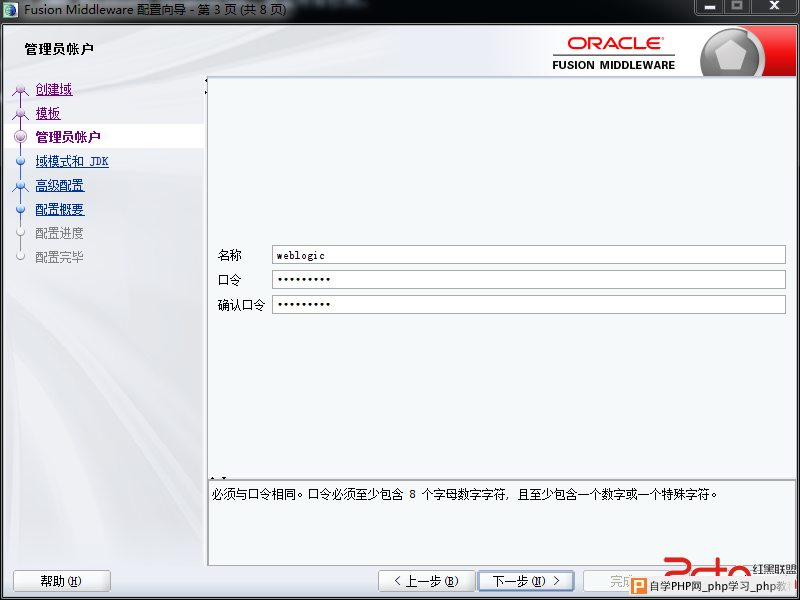Image resolution: width=800 pixels, height=600 pixels.
Task: Click the 确认口令 field label
Action: coord(241,305)
